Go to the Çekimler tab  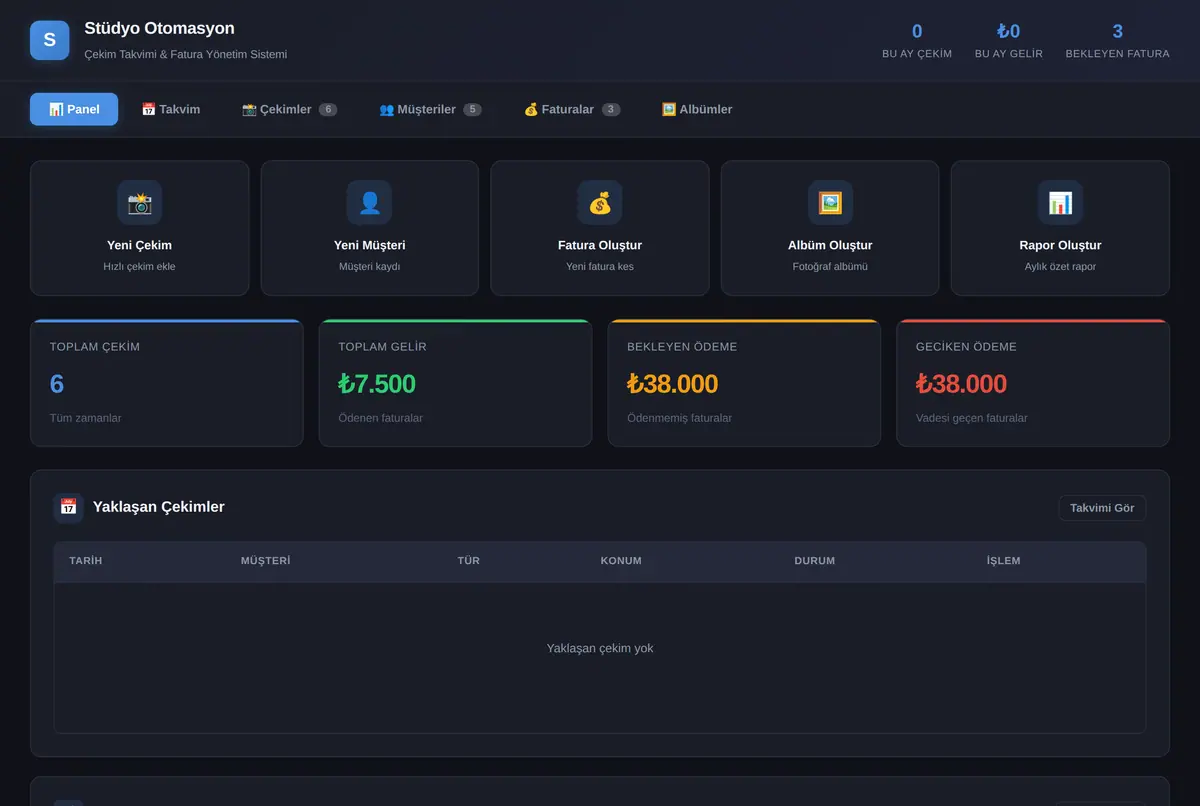pyautogui.click(x=289, y=109)
